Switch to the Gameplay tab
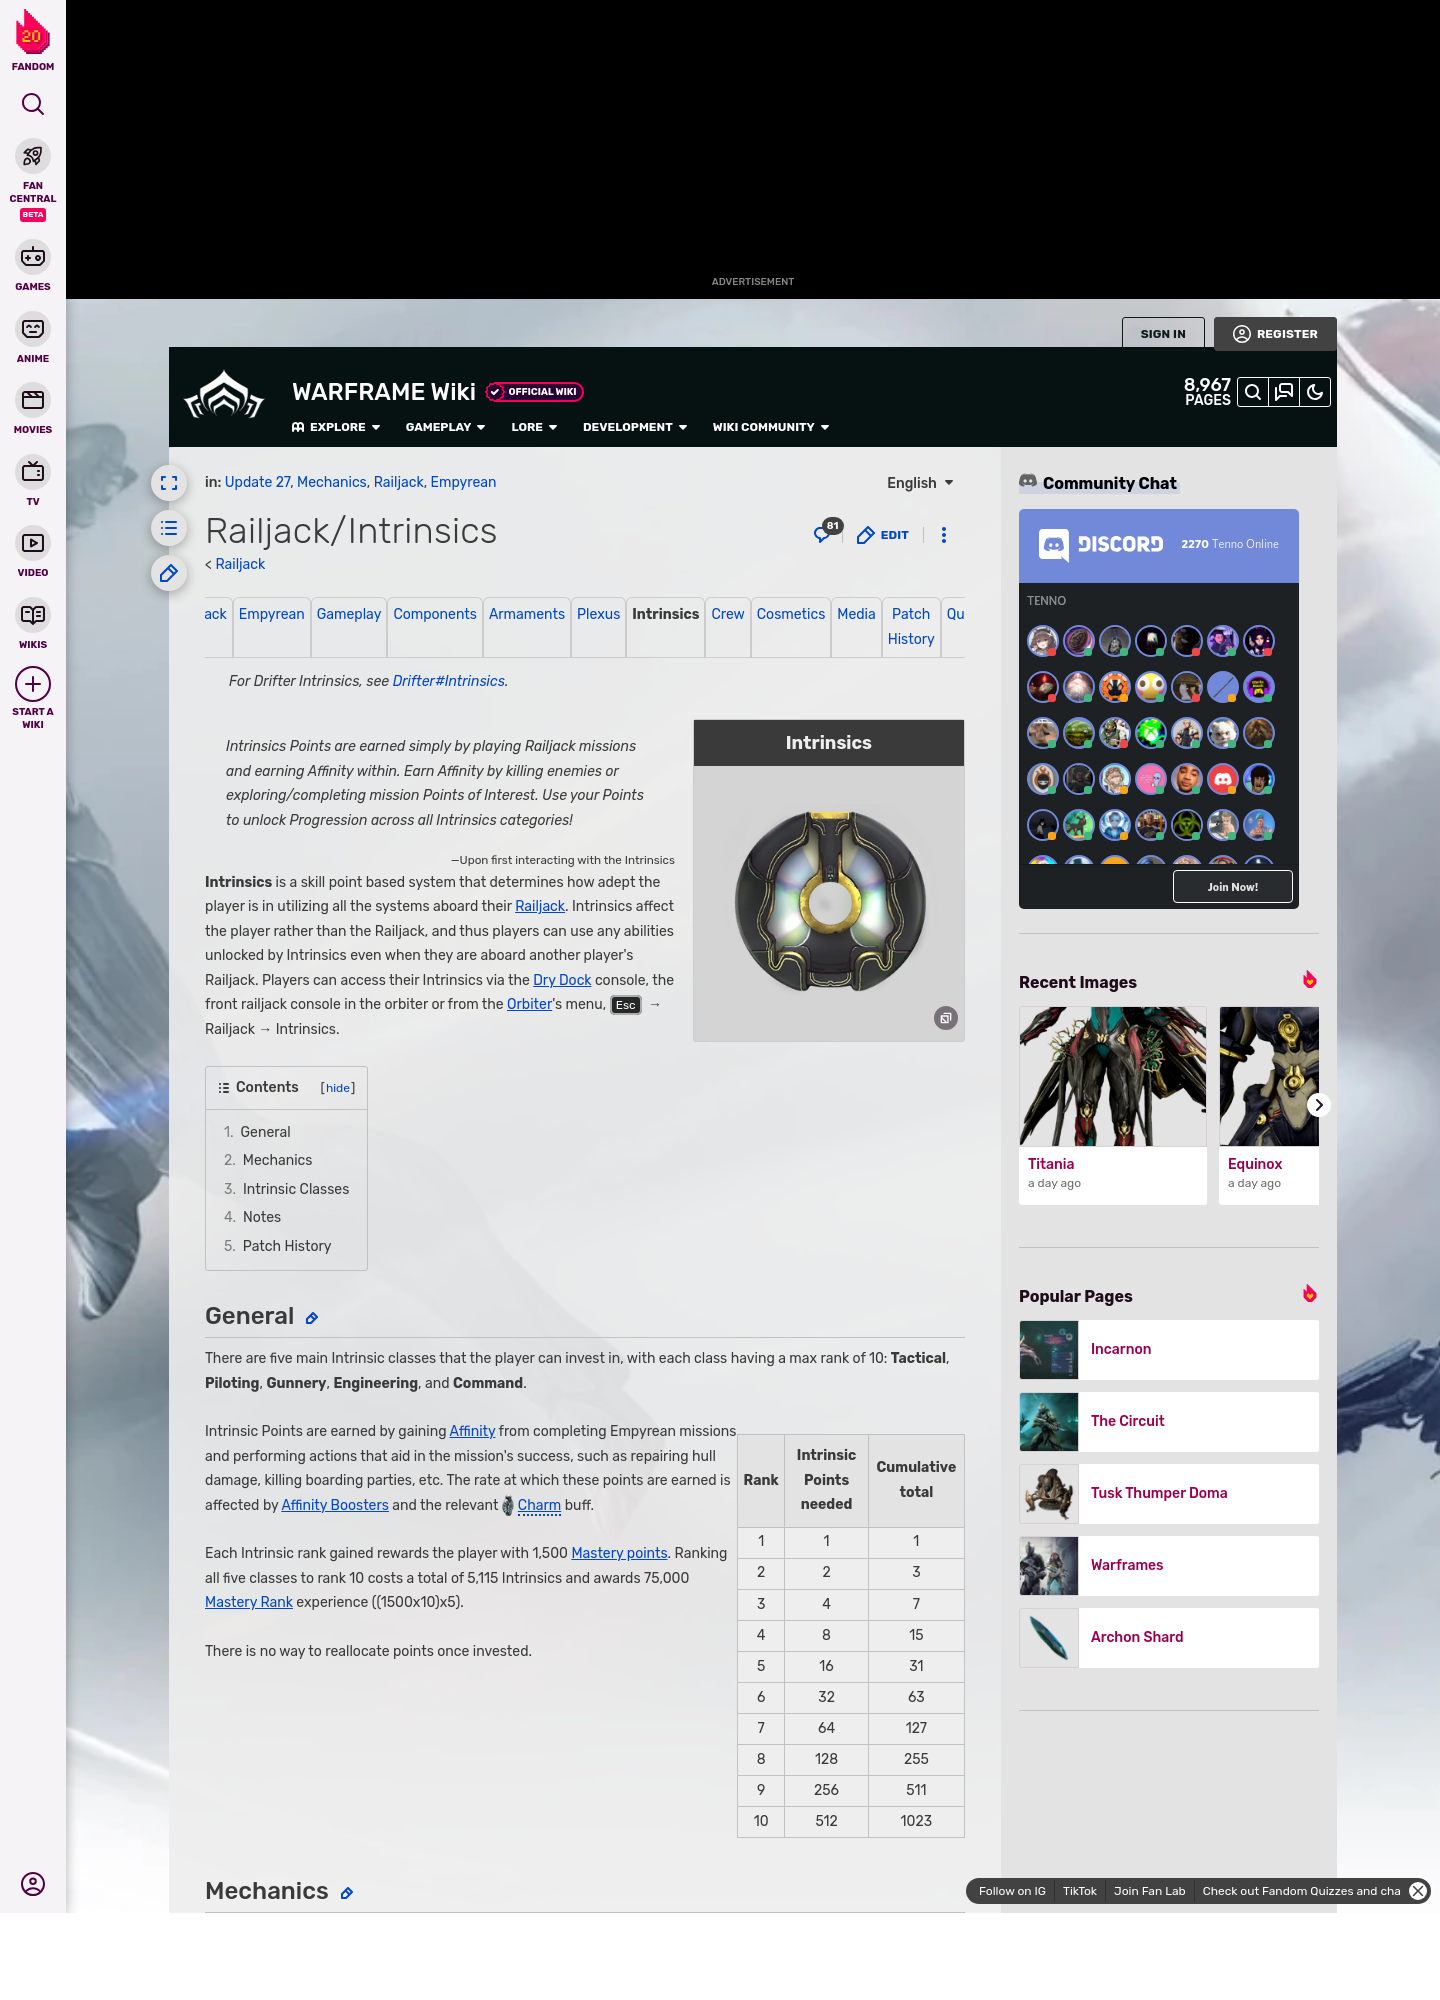The width and height of the screenshot is (1440, 2000). point(349,614)
